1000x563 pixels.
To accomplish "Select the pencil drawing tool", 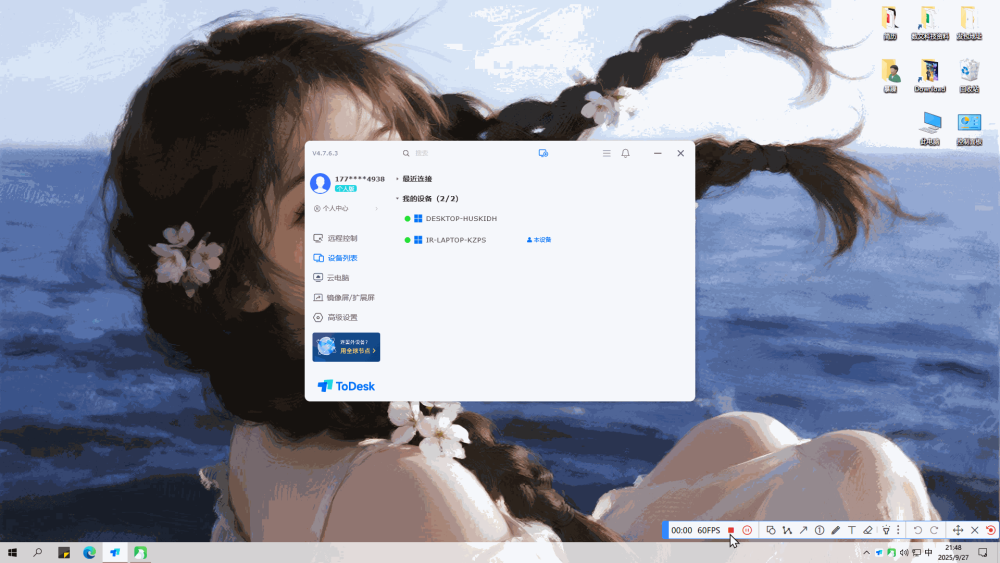I will pos(835,530).
